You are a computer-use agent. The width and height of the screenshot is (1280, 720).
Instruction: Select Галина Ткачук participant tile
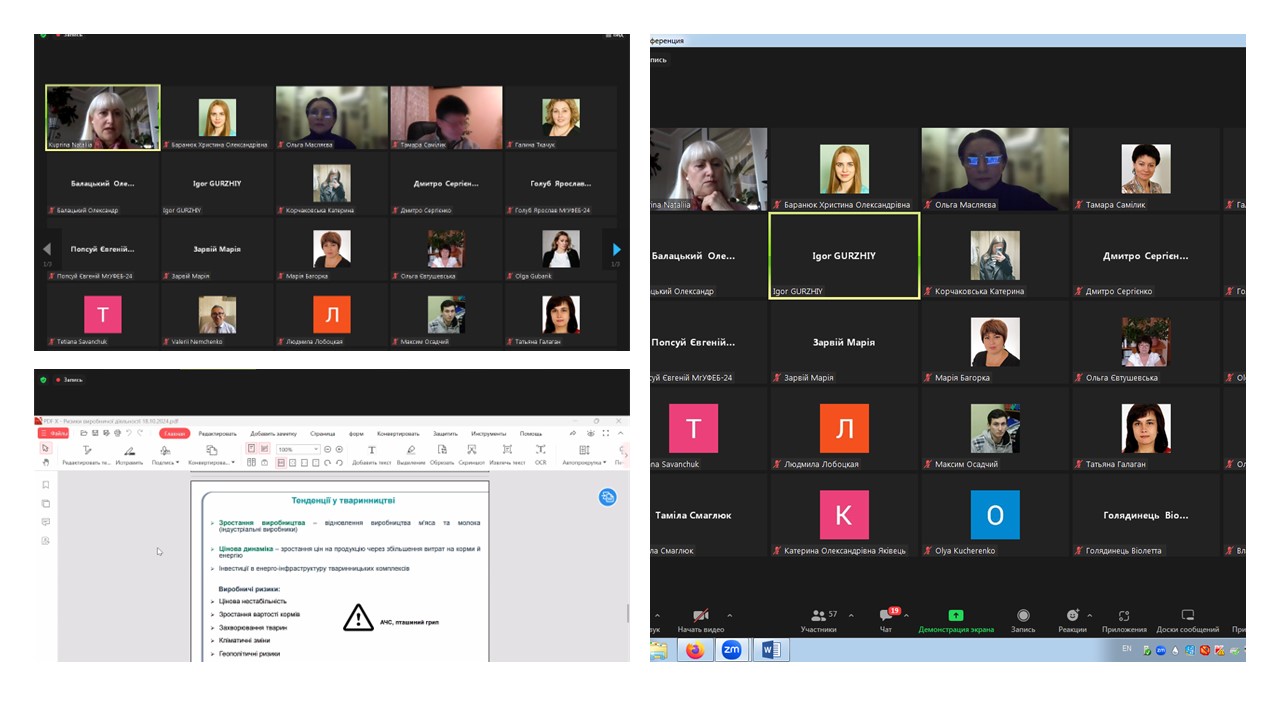[x=561, y=118]
